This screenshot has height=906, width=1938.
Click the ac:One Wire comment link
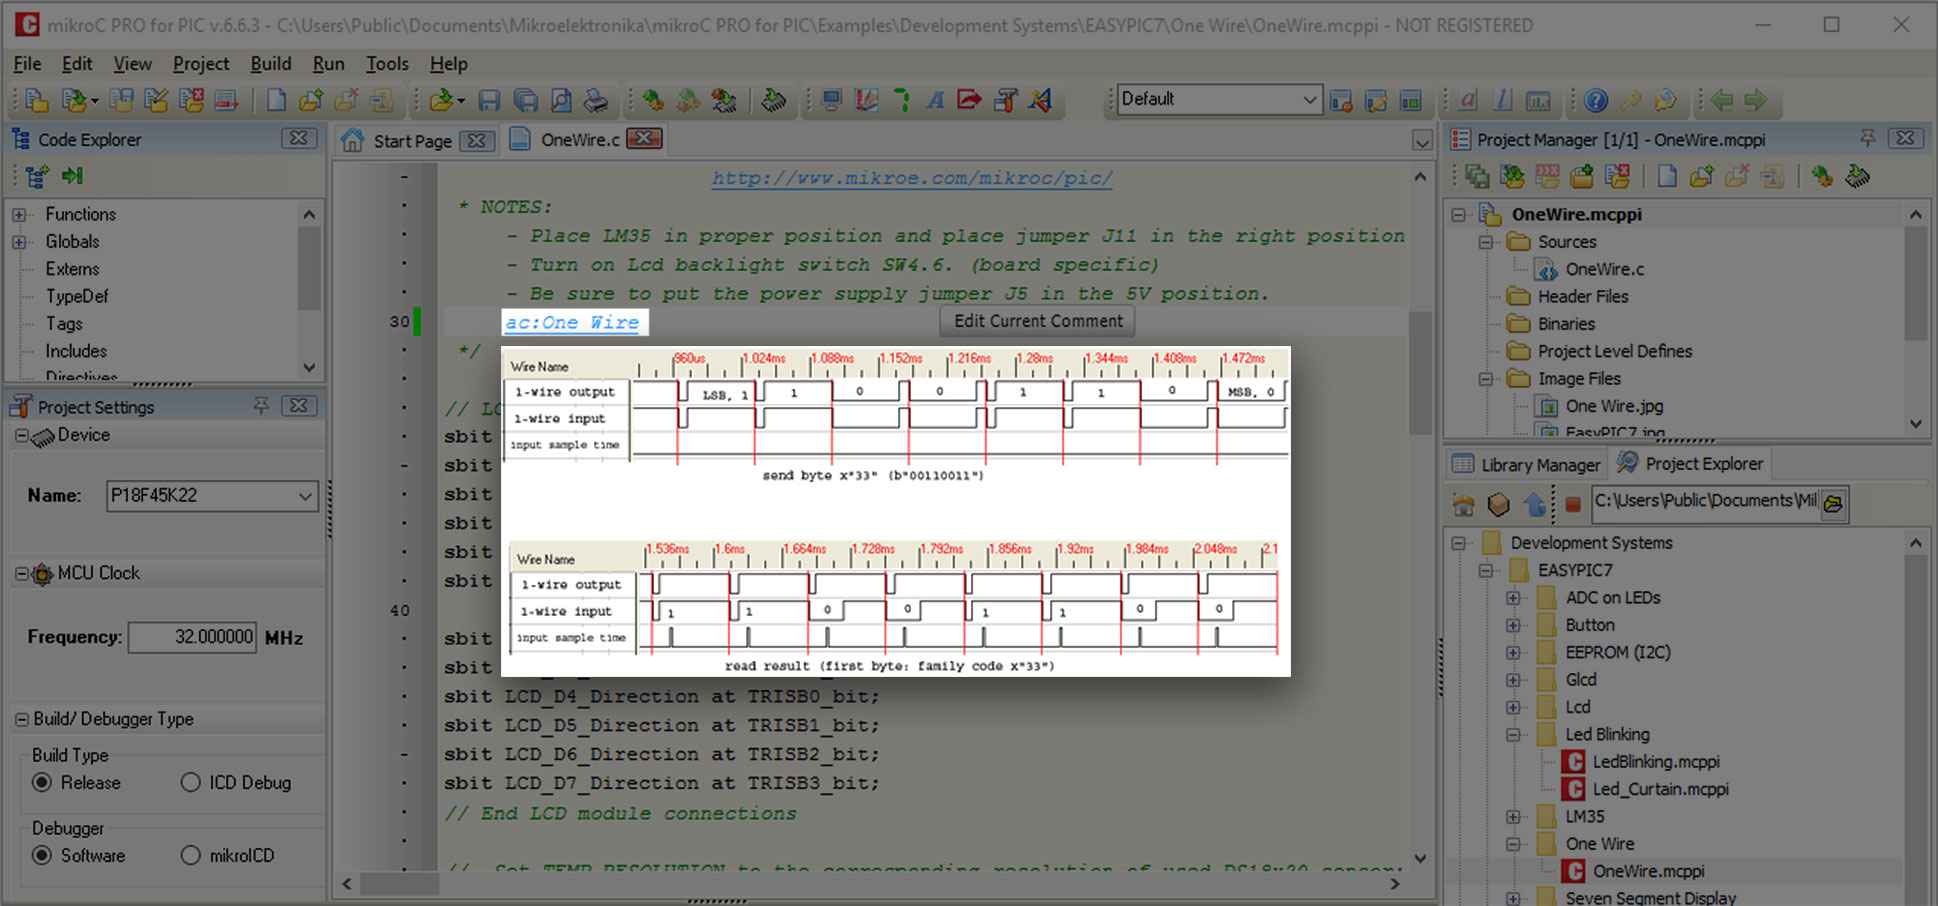(x=571, y=322)
